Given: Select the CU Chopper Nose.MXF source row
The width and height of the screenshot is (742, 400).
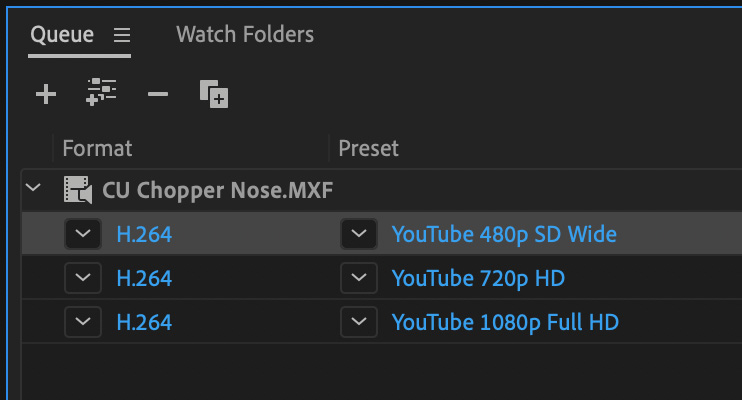Looking at the screenshot, I should click(381, 190).
